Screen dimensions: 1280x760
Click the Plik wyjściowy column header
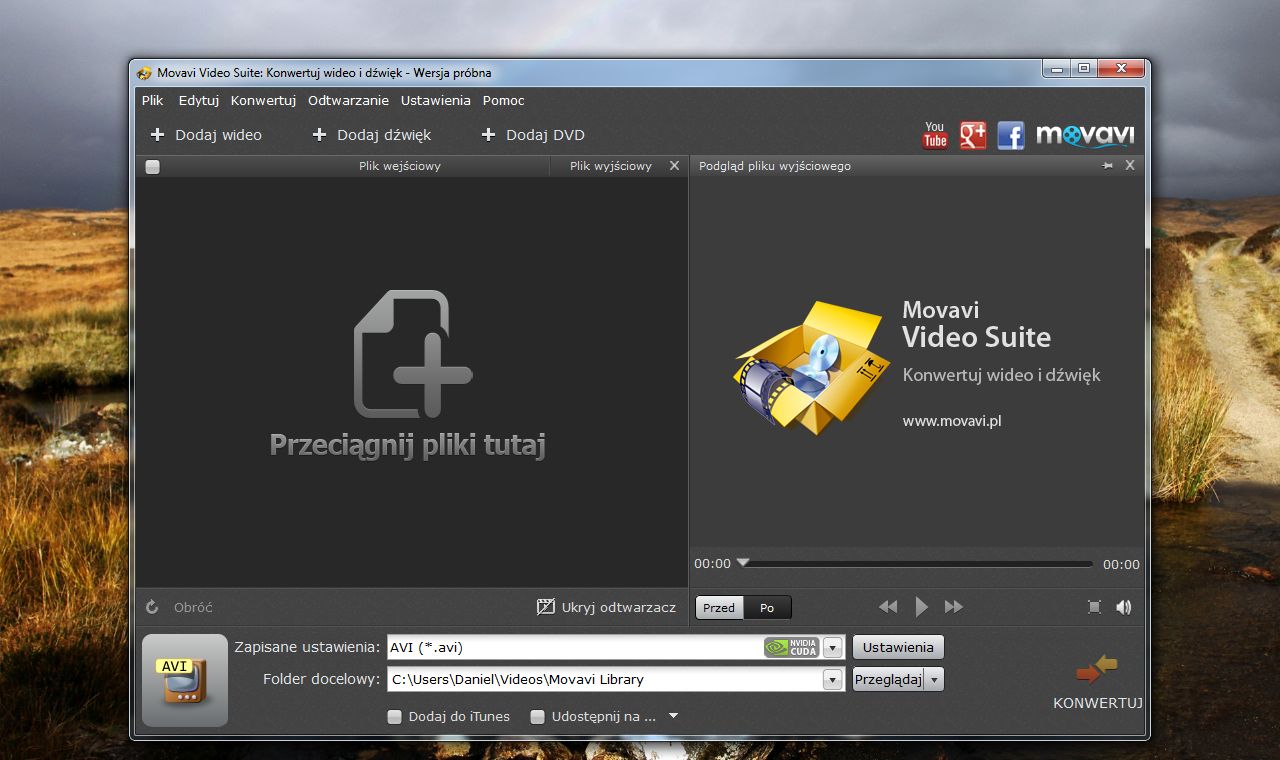[611, 166]
